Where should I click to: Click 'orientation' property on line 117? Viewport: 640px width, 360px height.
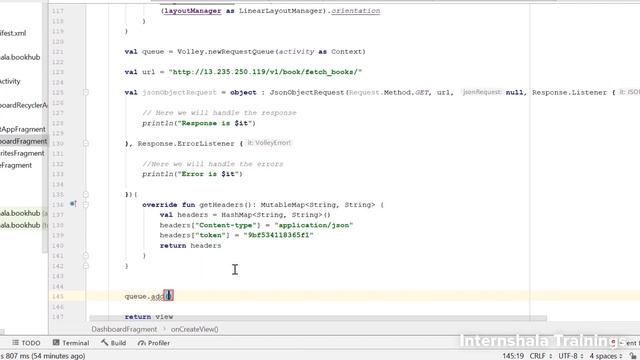pos(356,11)
